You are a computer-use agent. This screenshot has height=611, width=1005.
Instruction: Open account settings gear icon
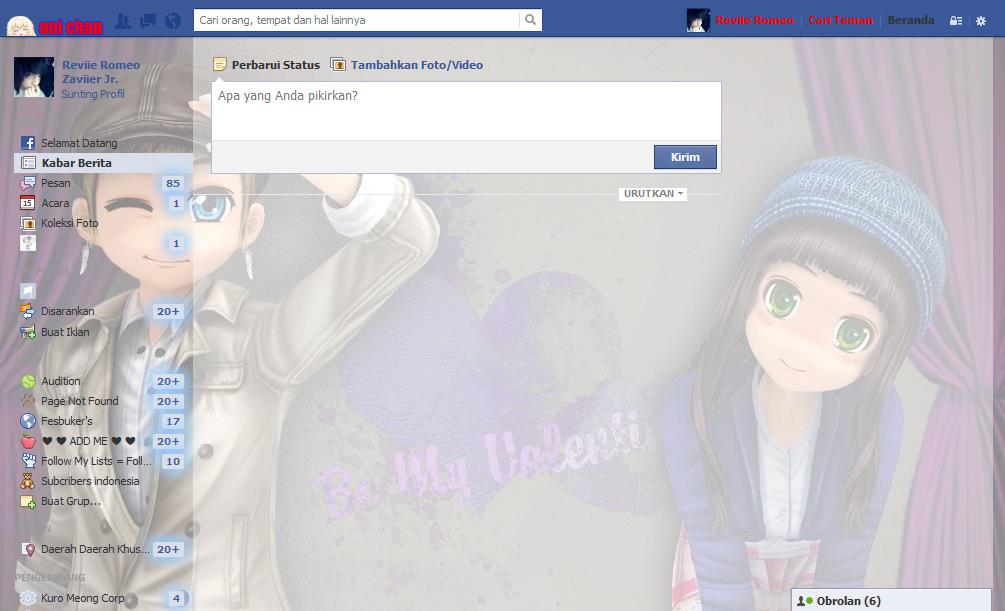(x=981, y=21)
